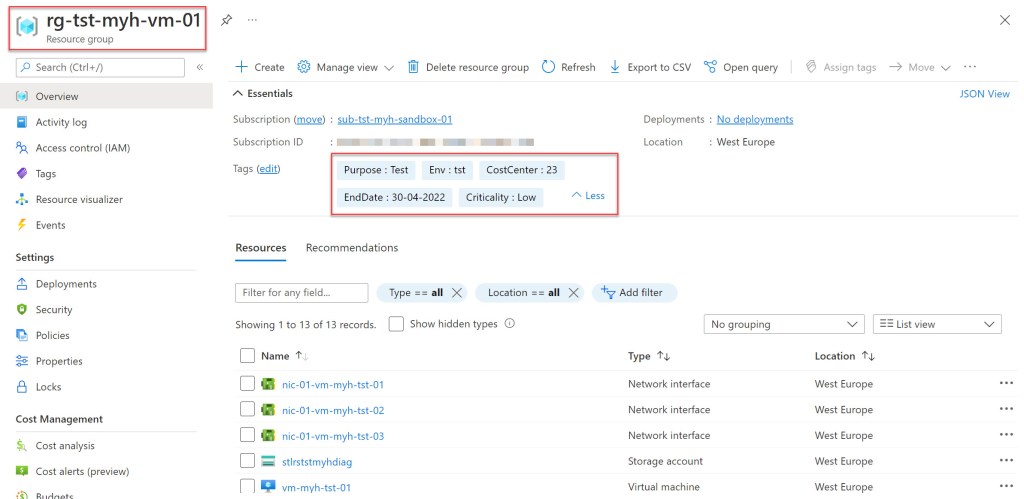Click the pin icon next to the title

pos(226,20)
